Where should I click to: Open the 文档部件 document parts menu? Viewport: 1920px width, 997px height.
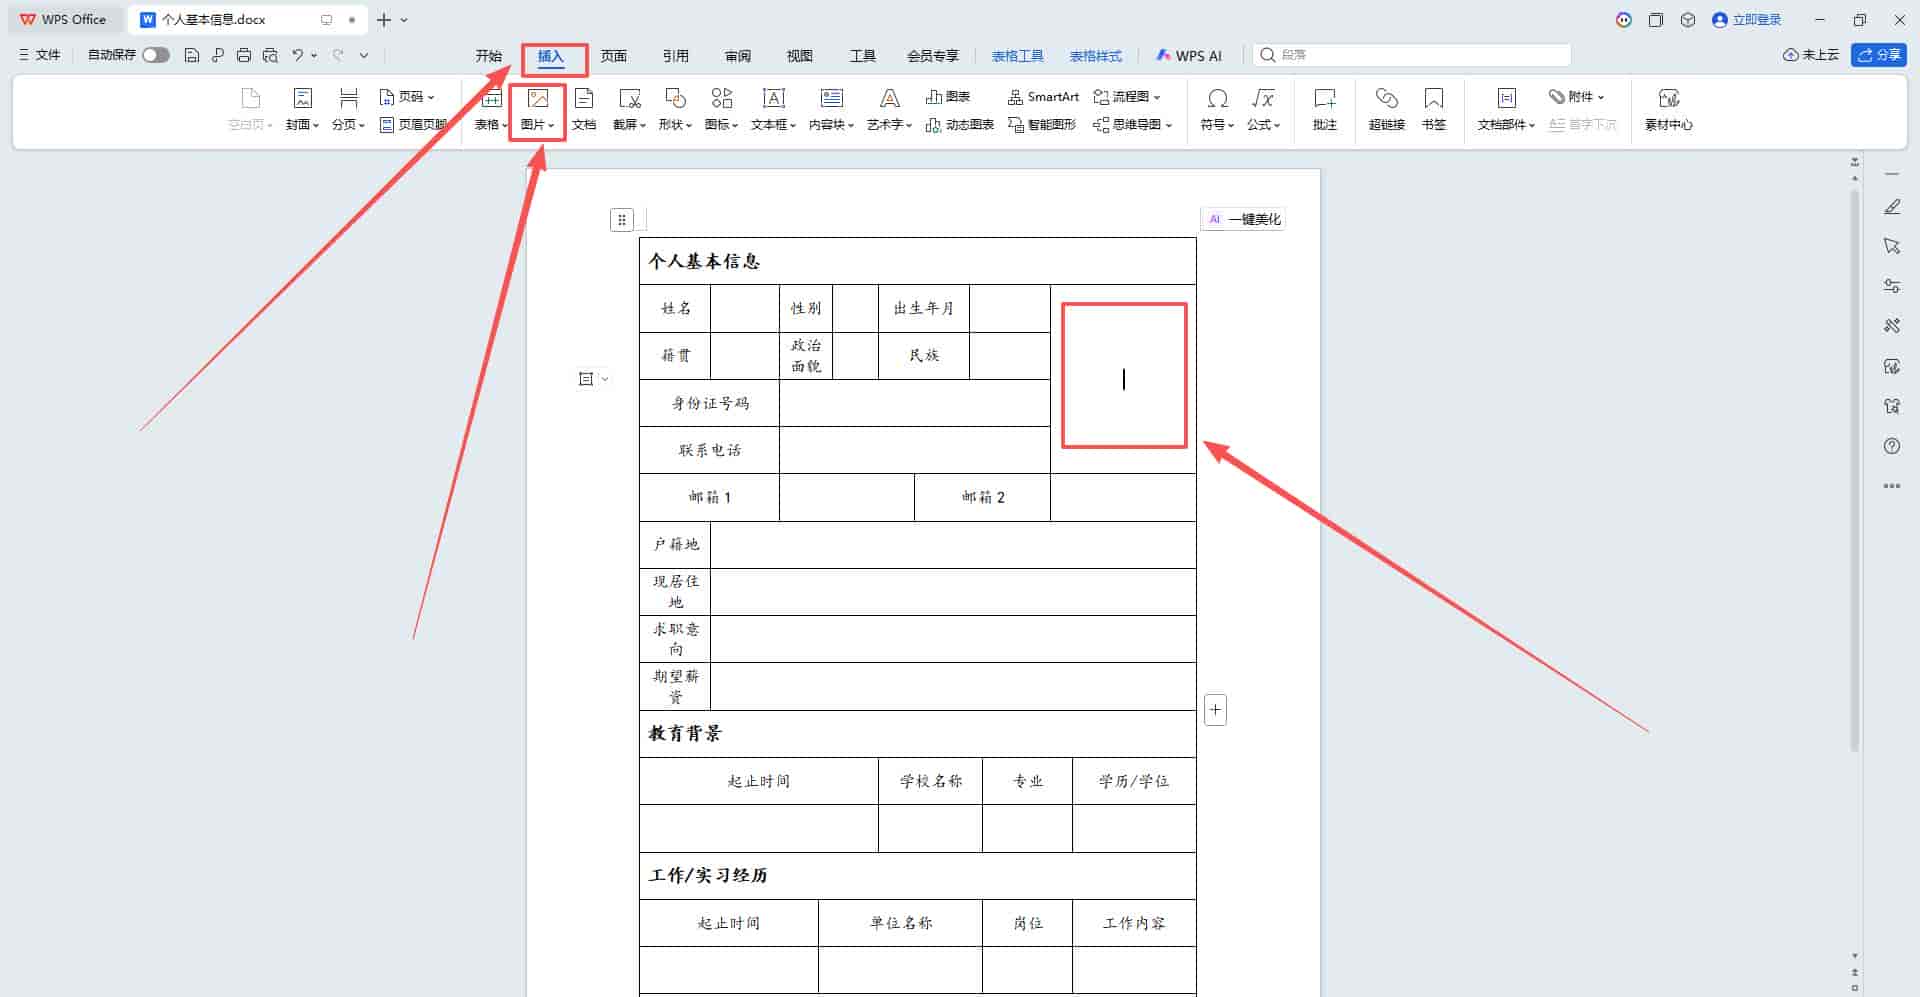point(1506,109)
